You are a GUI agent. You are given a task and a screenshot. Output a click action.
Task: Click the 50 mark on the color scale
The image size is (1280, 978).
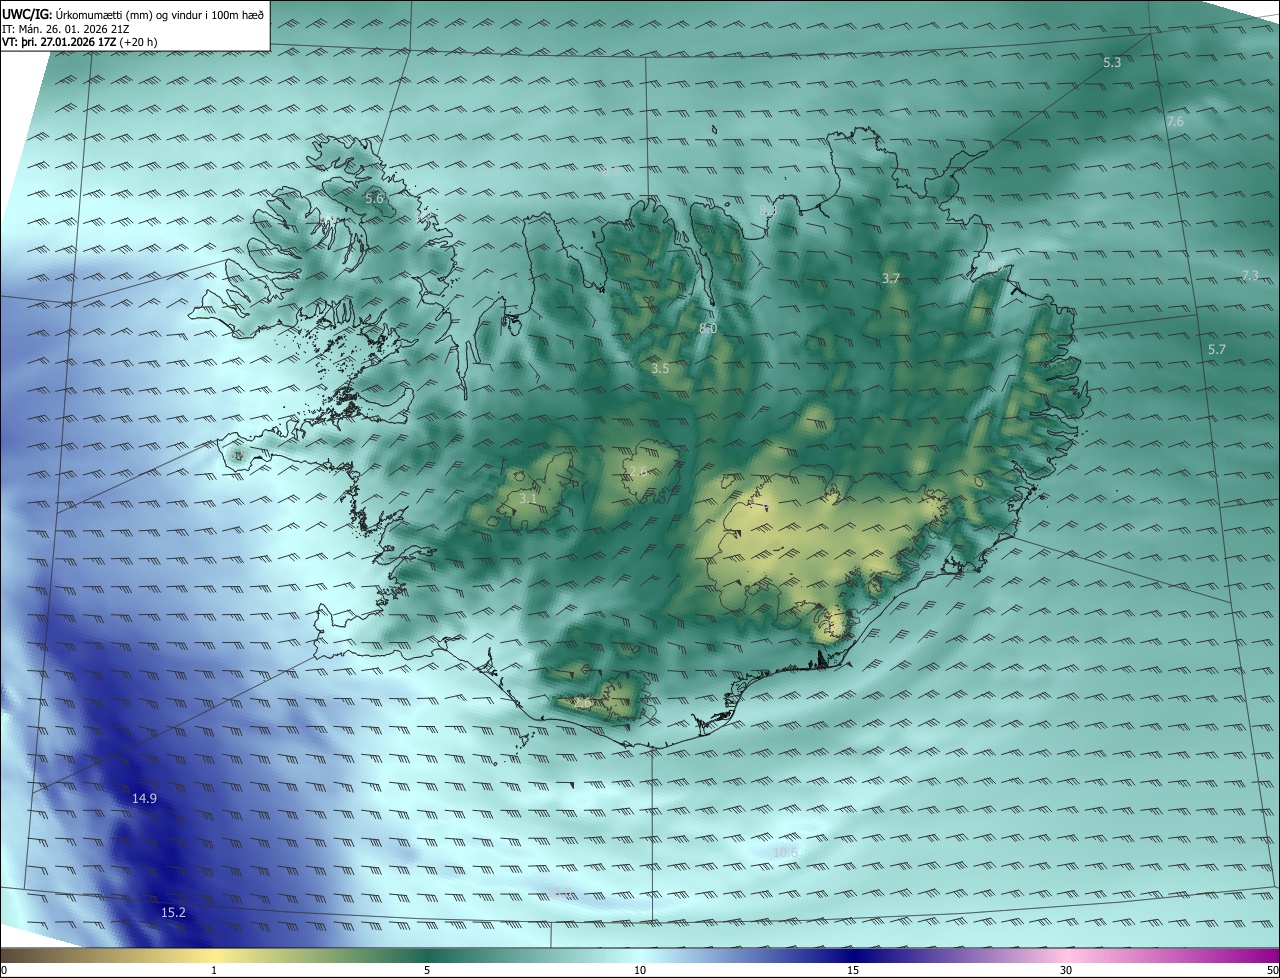pos(1272,970)
